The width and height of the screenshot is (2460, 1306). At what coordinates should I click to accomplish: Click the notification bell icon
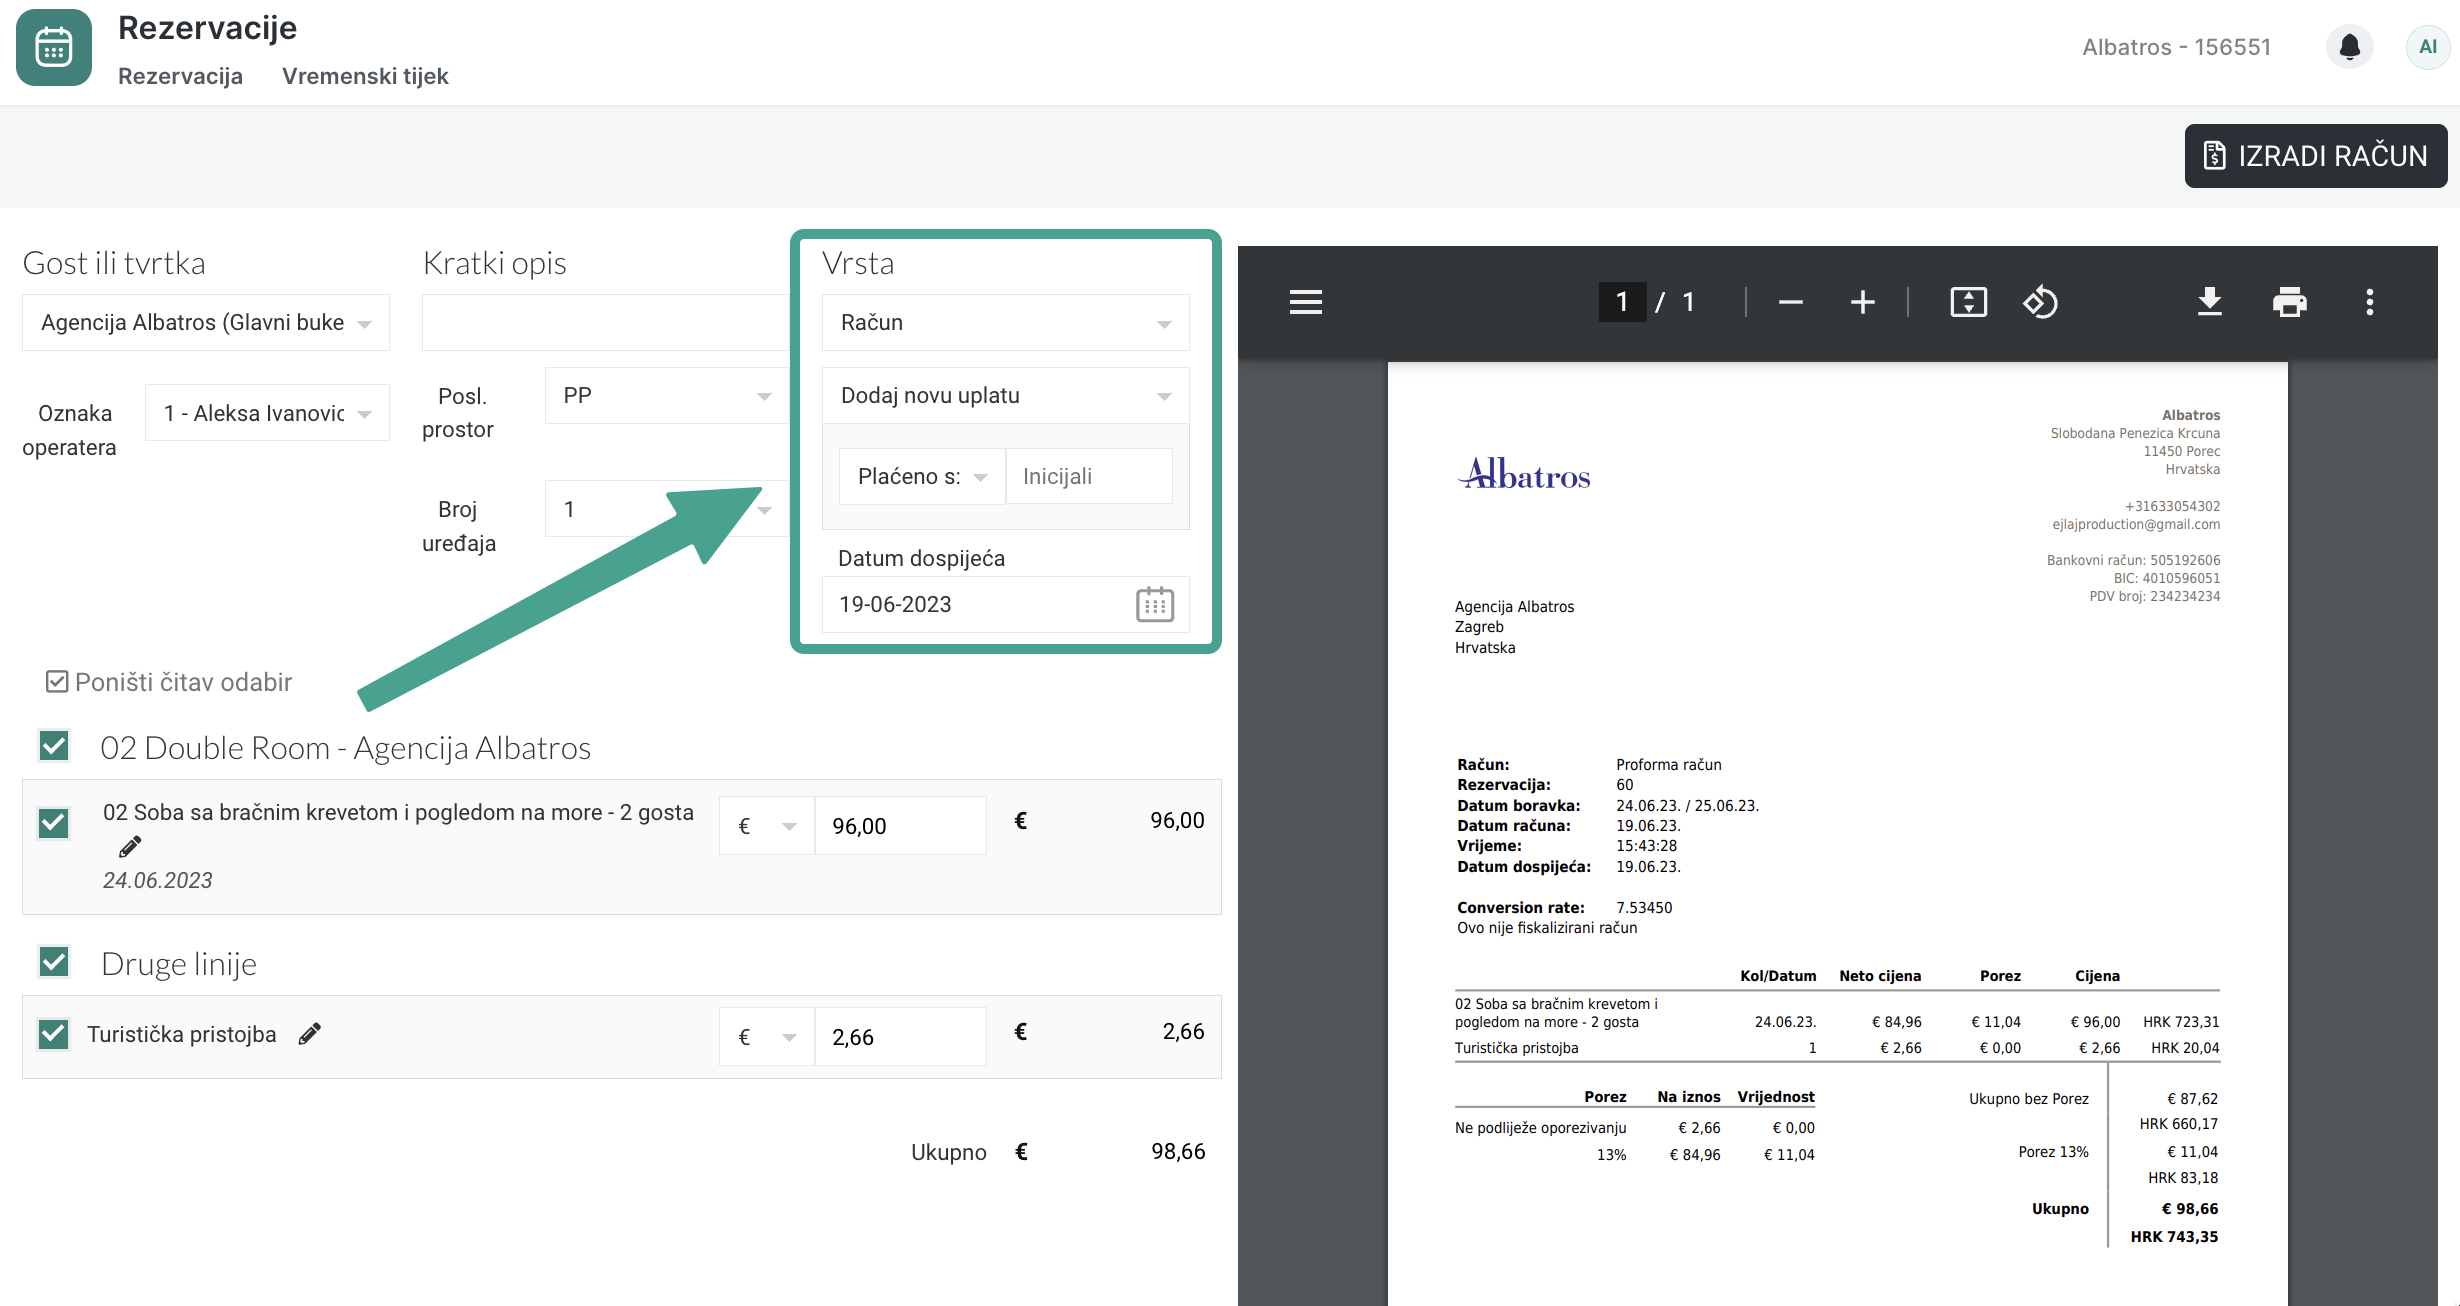[2349, 47]
